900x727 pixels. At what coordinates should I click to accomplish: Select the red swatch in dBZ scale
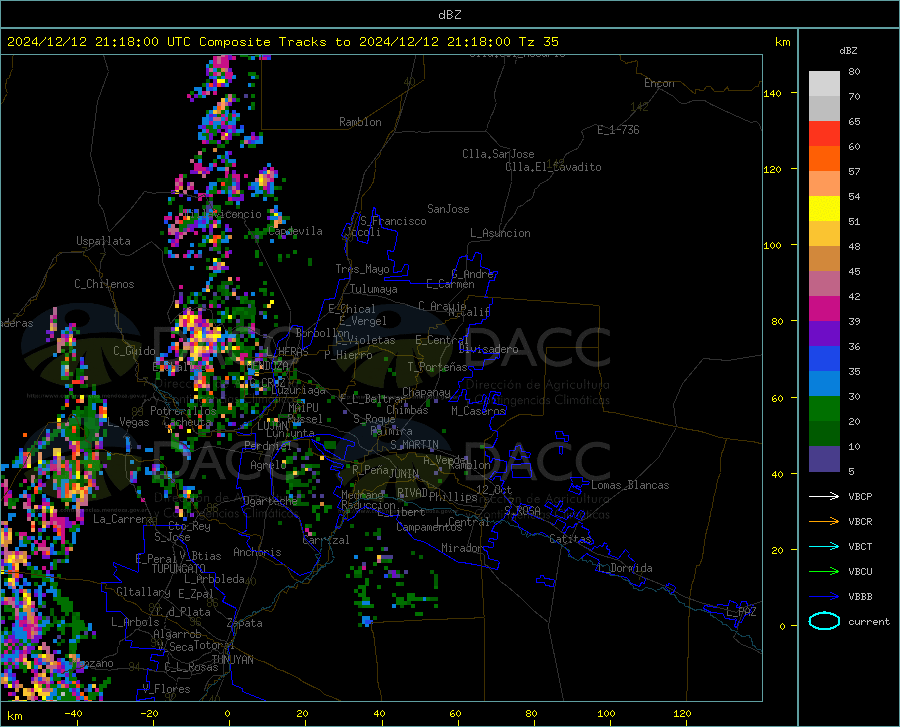pyautogui.click(x=824, y=134)
